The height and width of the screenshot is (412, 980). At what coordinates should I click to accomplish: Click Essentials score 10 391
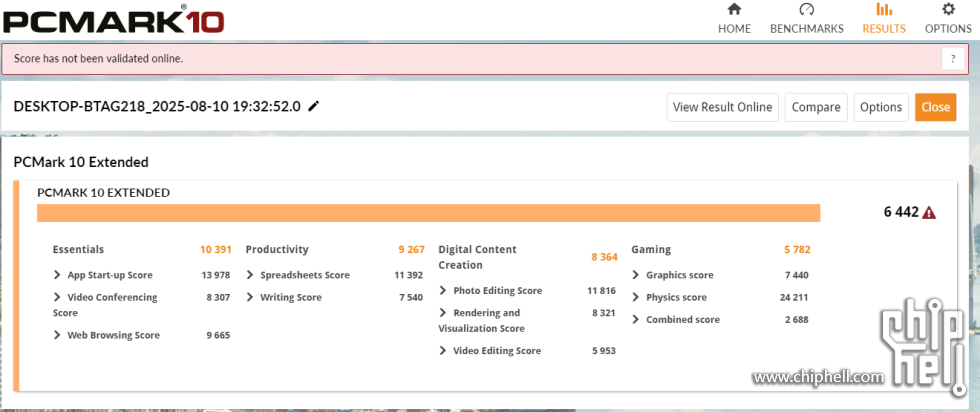216,249
